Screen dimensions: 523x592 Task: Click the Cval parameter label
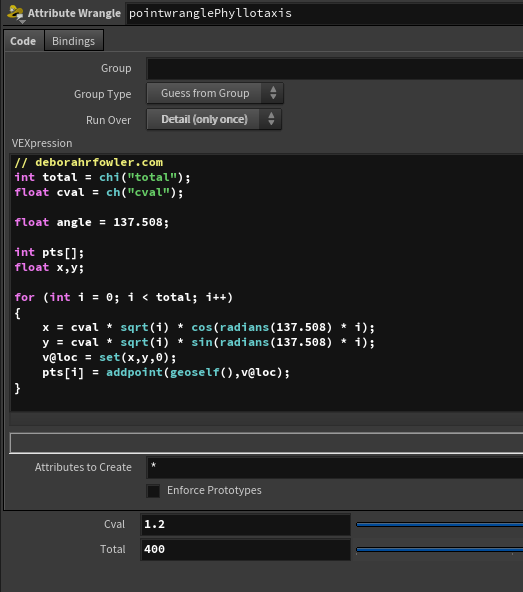114,524
